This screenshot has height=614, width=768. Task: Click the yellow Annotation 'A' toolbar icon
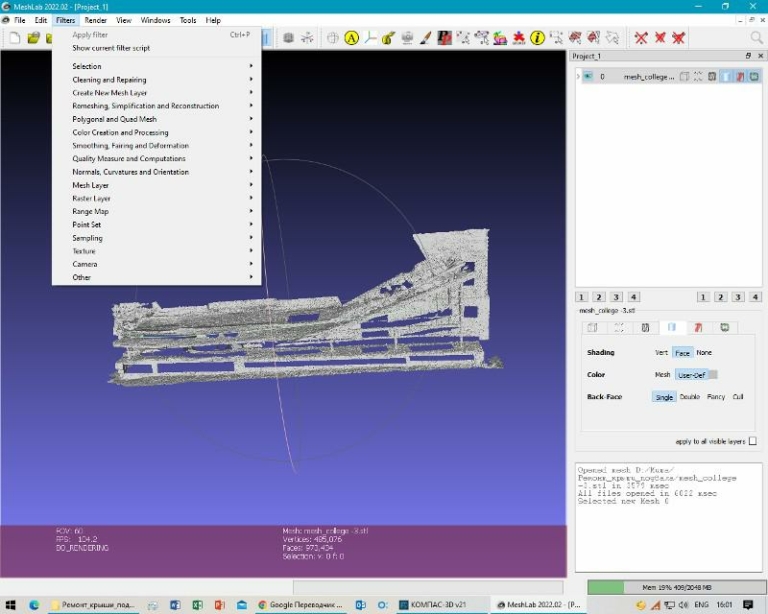point(351,38)
